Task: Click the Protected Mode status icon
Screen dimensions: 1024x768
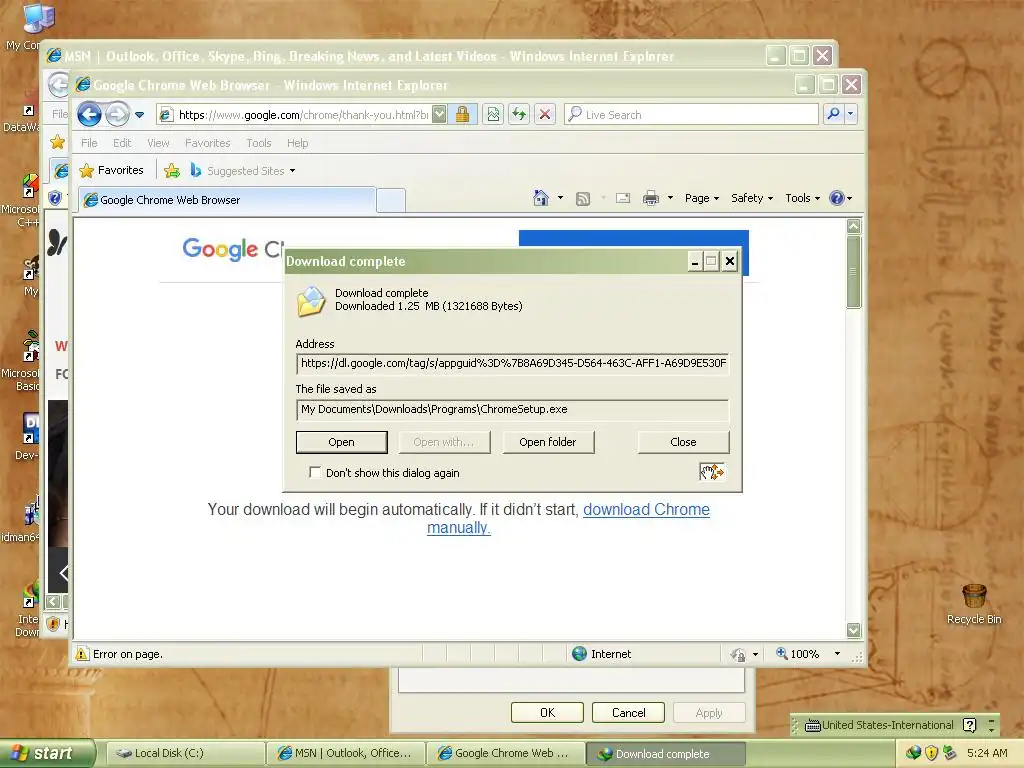Action: point(738,654)
